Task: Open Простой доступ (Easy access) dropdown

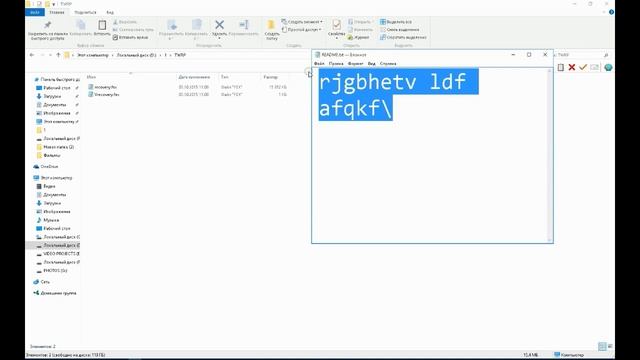Action: click(301, 29)
